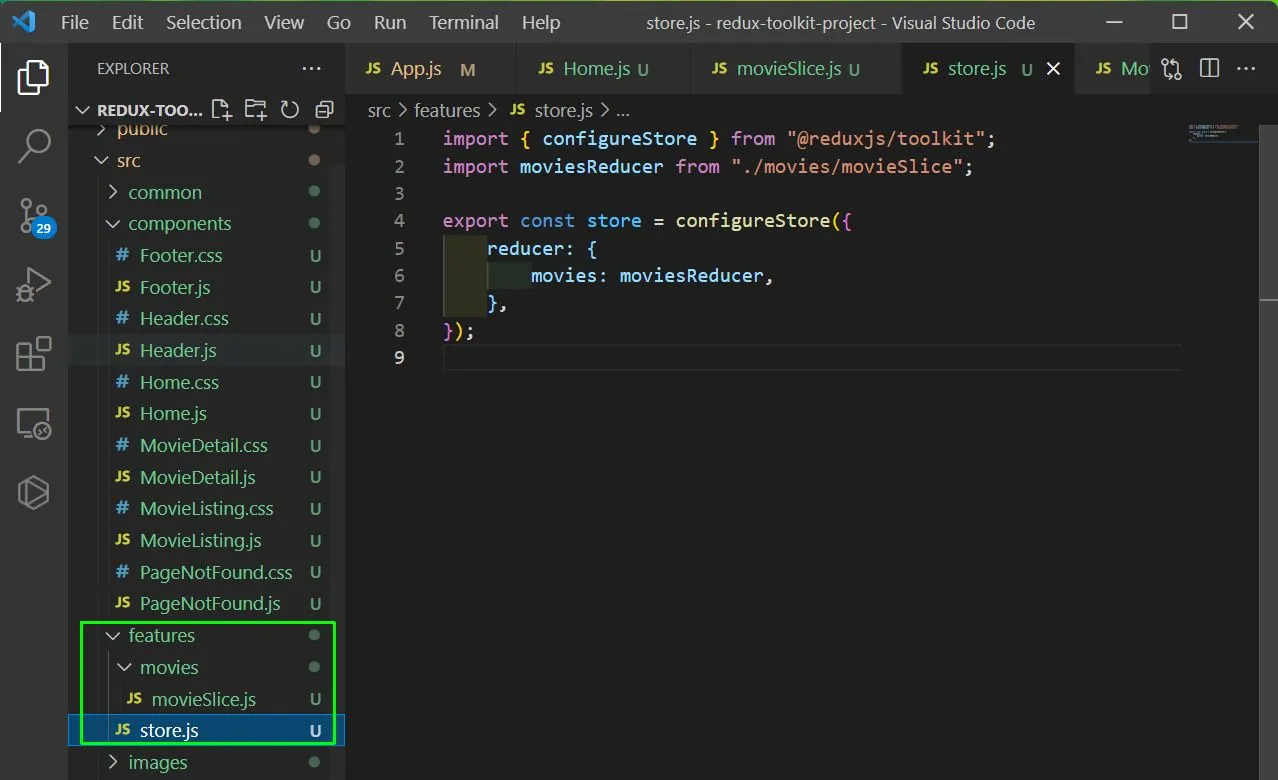Click the New File icon in explorer header
1278x780 pixels.
222,109
